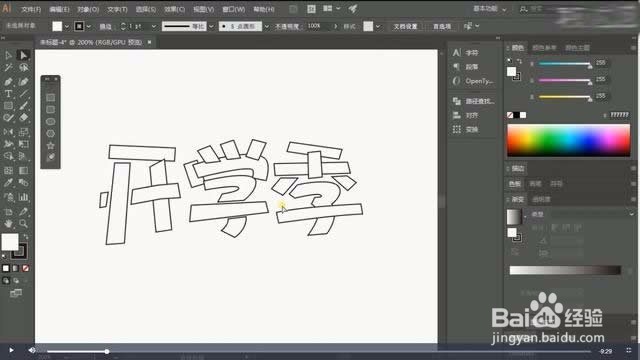This screenshot has width=640, height=360.
Task: Select the Paintbrush tool
Action: 24,106
